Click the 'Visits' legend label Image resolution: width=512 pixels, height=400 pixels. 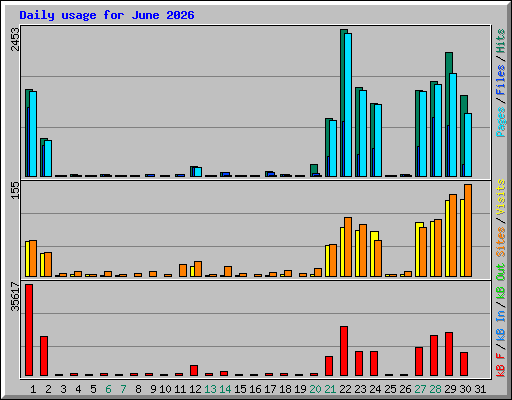(501, 198)
